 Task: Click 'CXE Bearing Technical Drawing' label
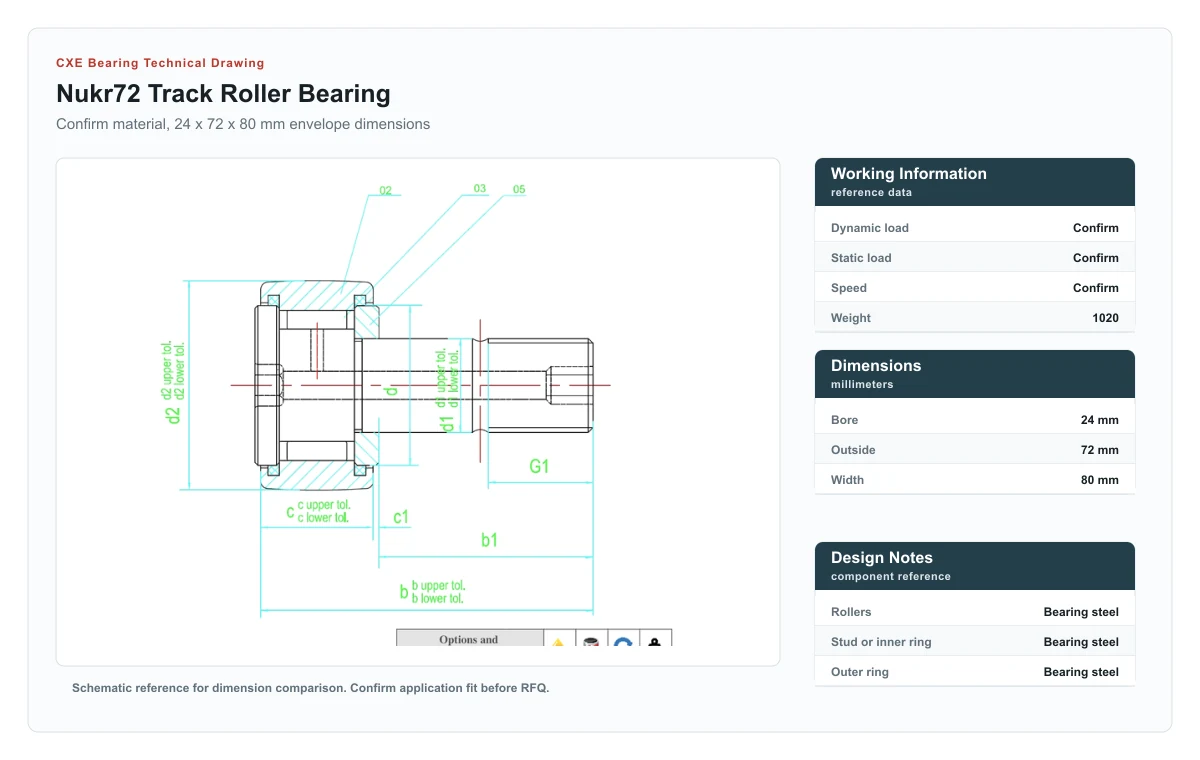160,63
